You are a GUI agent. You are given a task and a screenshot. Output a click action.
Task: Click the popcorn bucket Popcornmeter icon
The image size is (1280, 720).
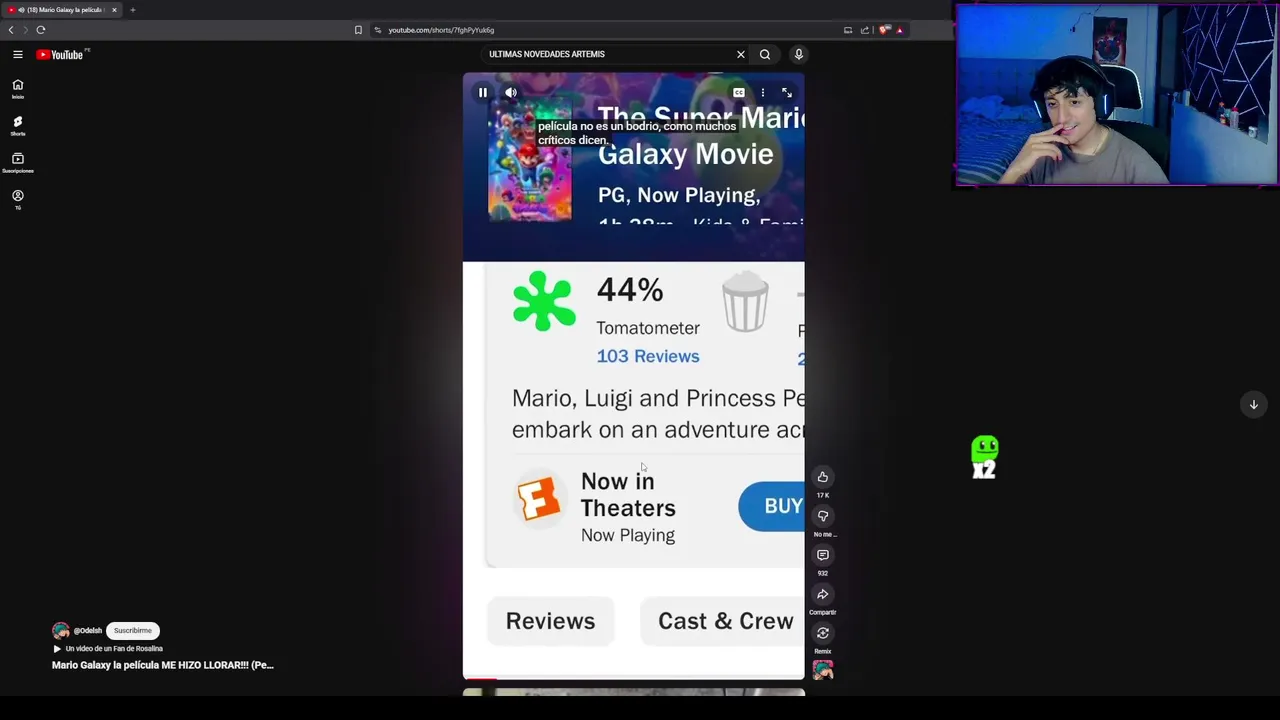[745, 302]
